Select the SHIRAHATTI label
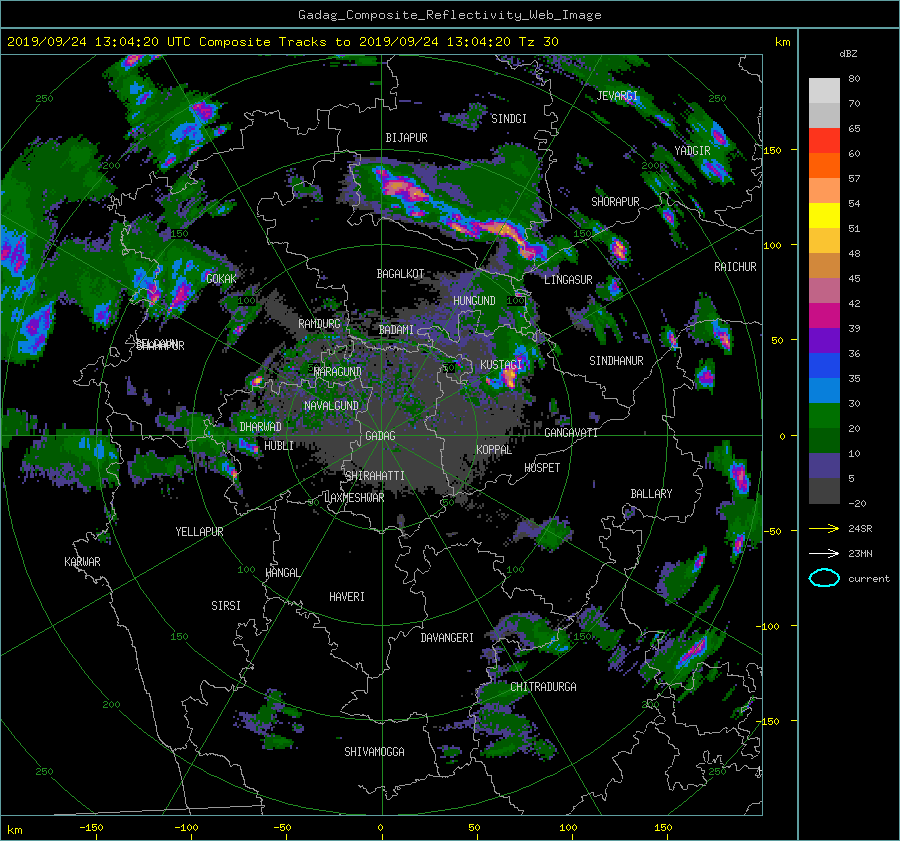 [x=375, y=476]
